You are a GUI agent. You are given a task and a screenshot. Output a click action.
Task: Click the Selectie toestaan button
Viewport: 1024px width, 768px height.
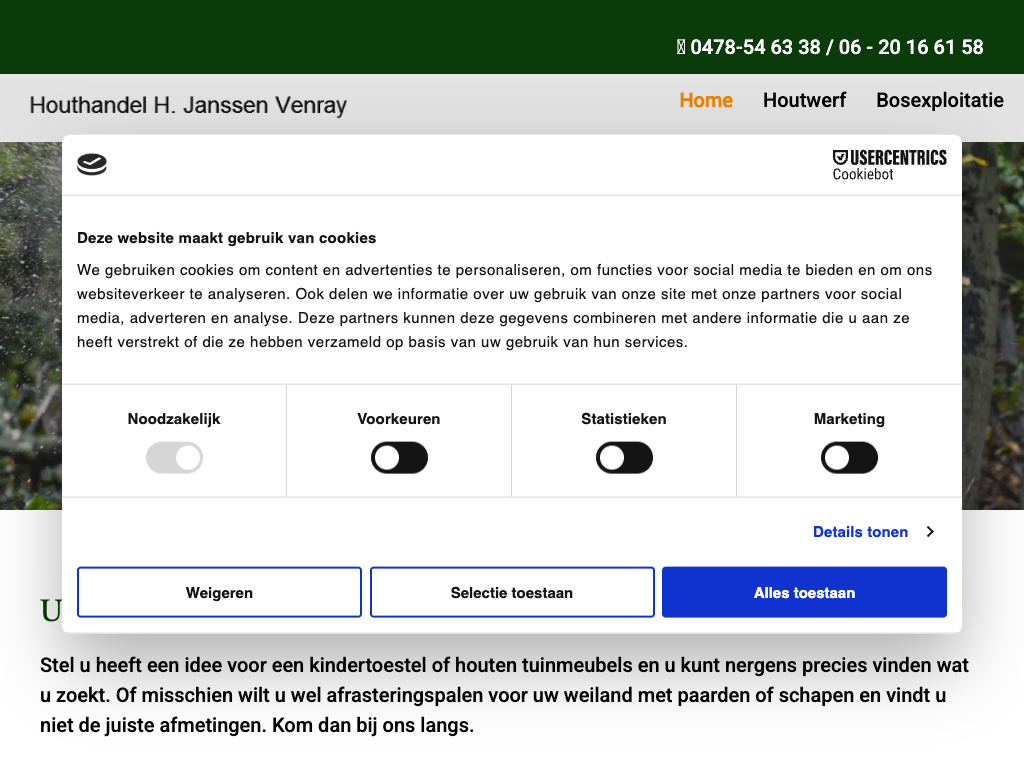click(512, 593)
